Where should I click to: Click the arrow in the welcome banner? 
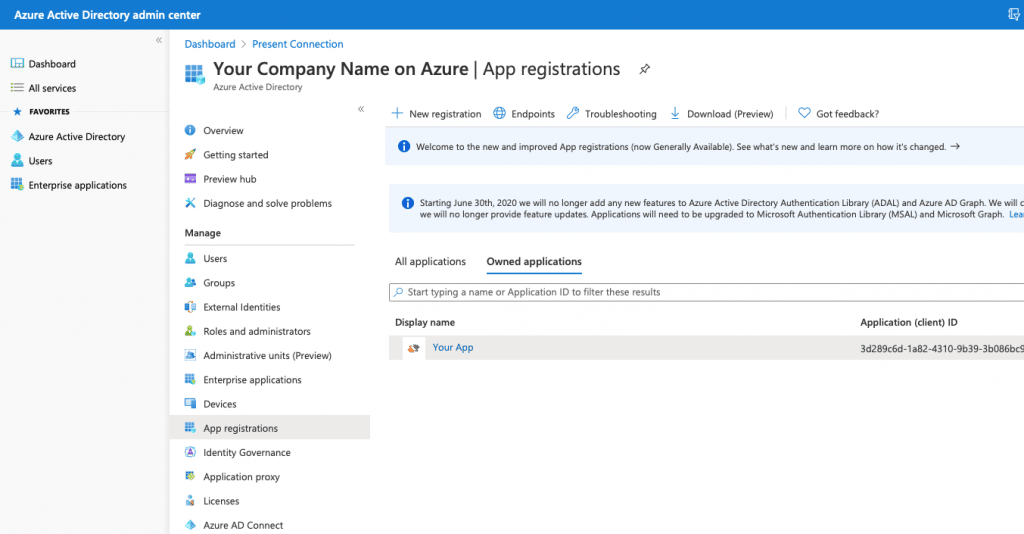[x=955, y=146]
